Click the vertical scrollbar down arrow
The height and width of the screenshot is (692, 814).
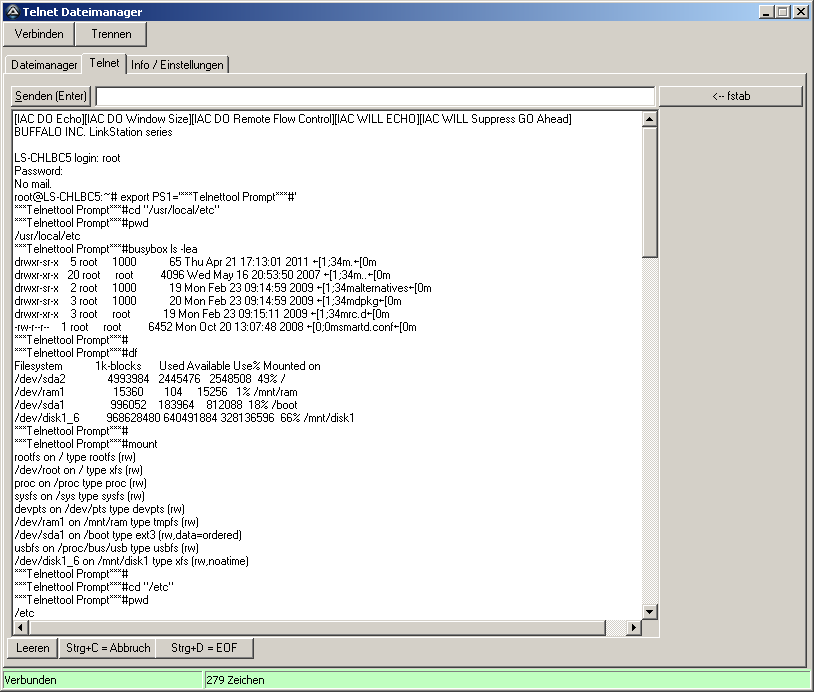649,612
